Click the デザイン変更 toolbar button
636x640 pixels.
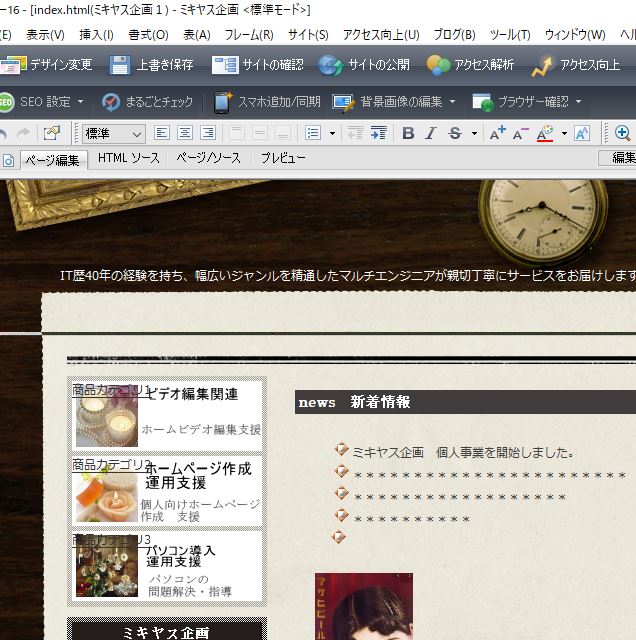tap(48, 66)
